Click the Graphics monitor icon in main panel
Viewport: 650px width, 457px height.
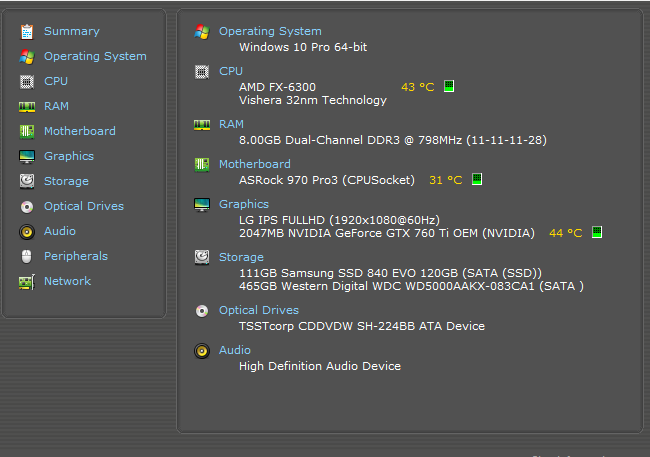202,205
